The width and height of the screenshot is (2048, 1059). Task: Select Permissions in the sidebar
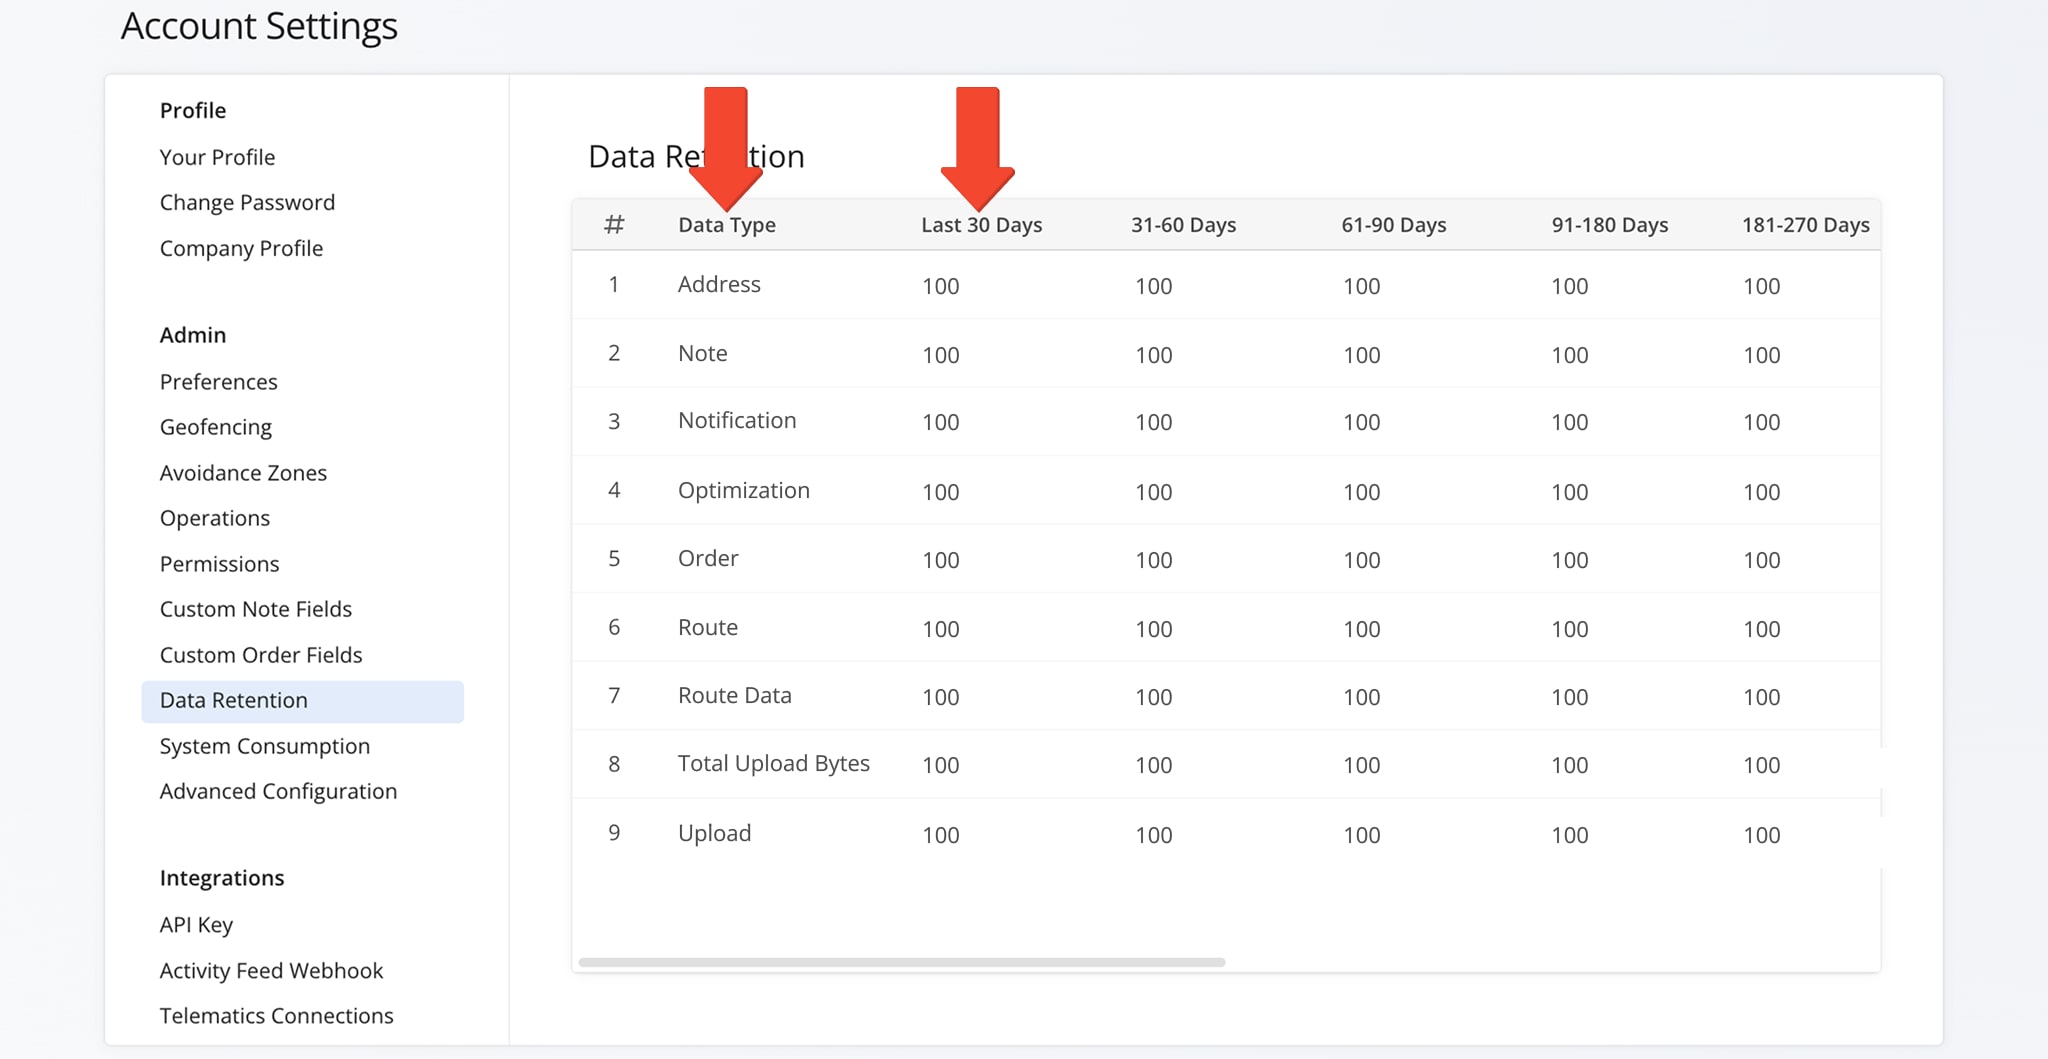click(x=219, y=563)
